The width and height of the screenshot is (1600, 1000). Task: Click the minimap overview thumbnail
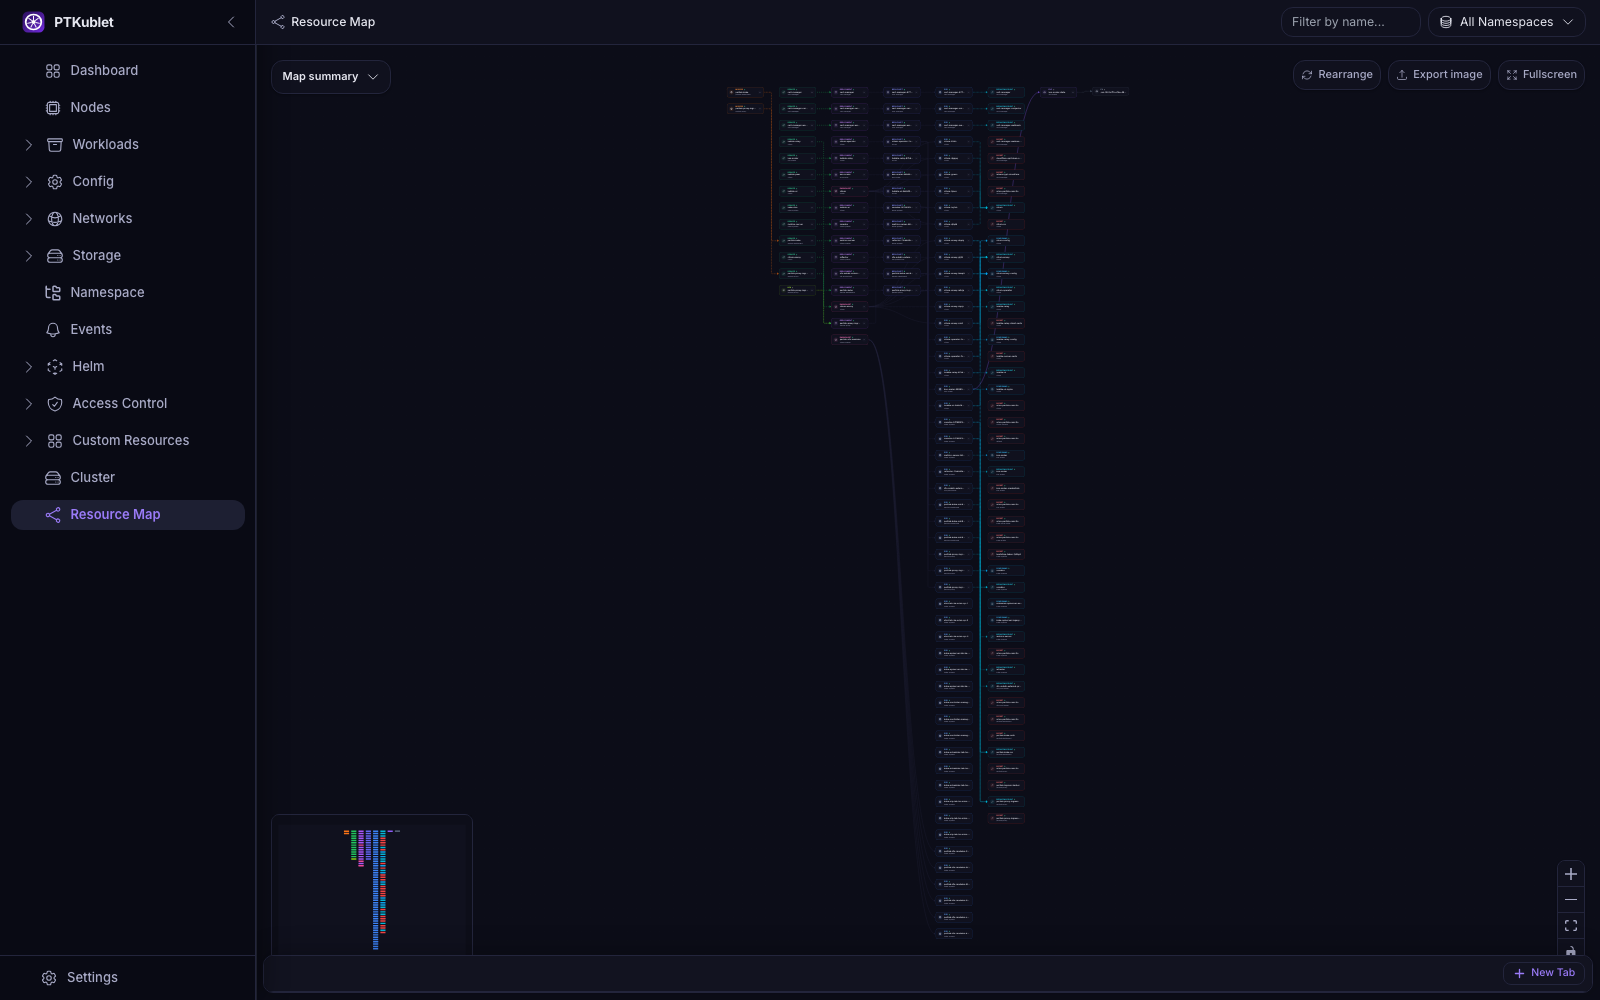click(x=372, y=885)
